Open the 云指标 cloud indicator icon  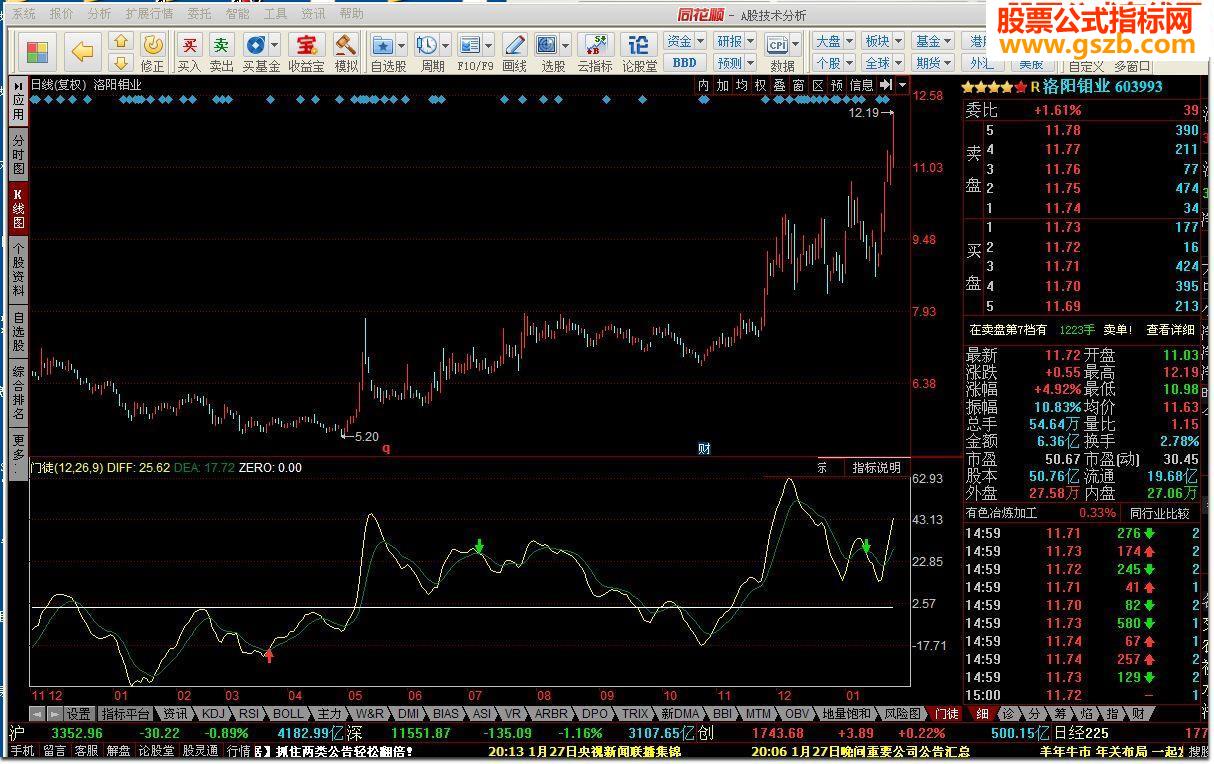[x=595, y=52]
